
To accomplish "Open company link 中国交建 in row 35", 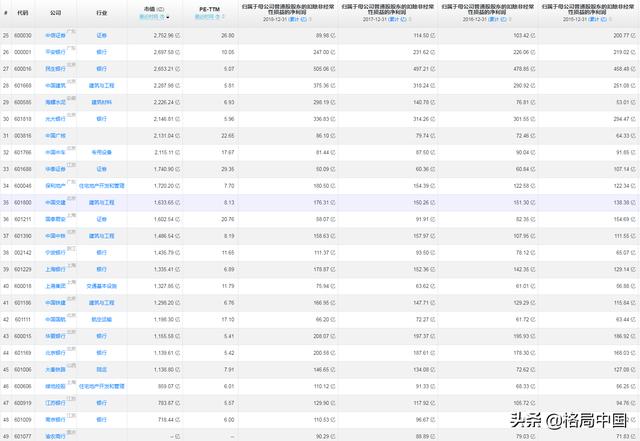I will (x=55, y=203).
